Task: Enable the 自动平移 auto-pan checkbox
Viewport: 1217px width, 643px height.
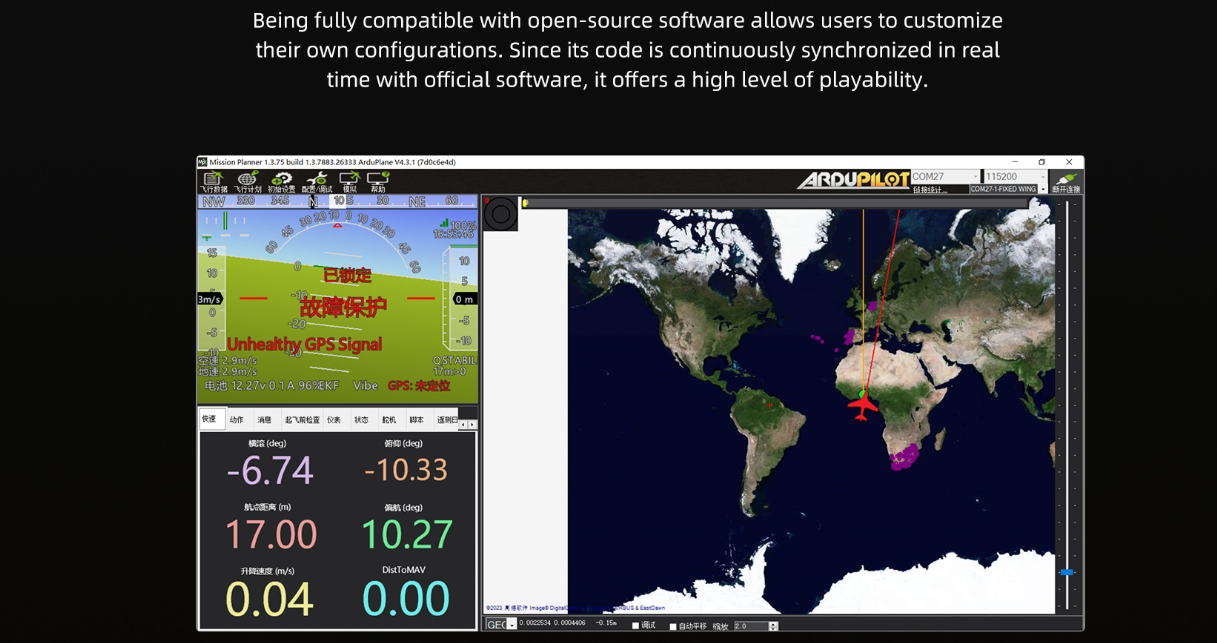Action: pos(673,626)
